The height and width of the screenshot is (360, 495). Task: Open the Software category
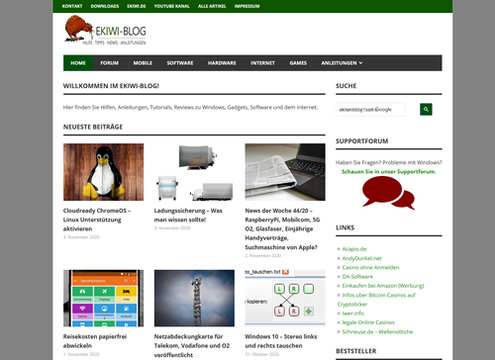(180, 63)
